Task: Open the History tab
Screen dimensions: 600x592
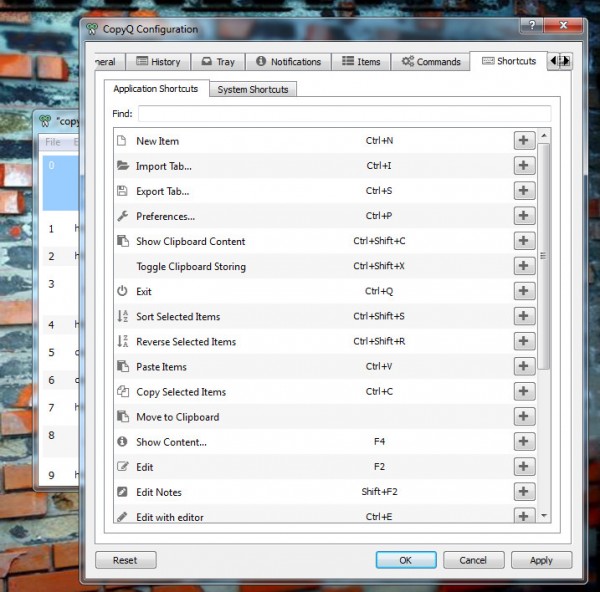Action: (158, 62)
